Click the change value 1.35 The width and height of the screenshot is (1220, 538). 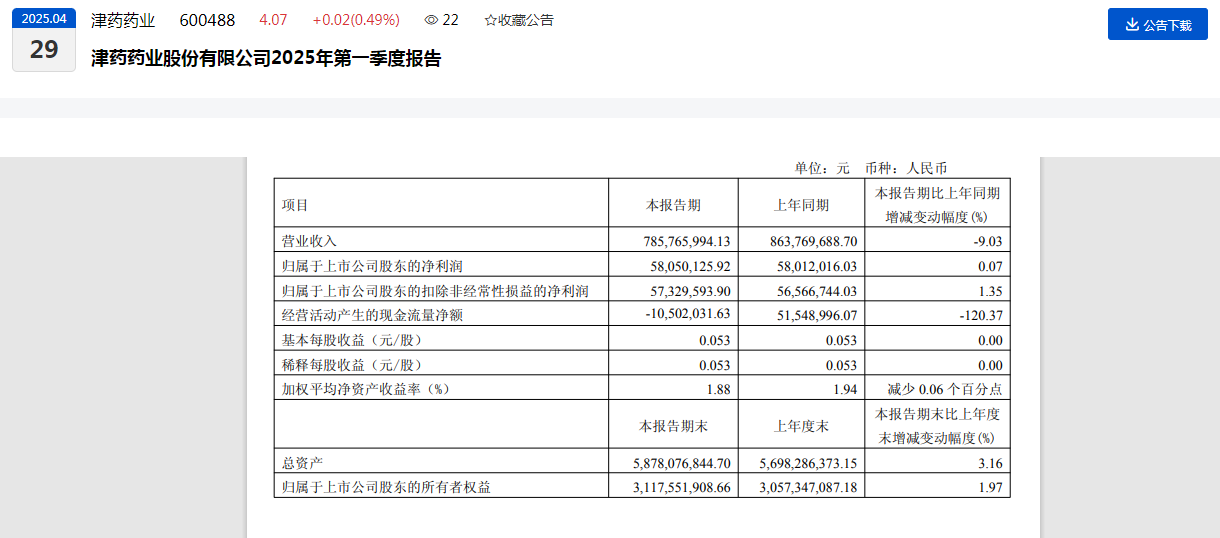pos(991,291)
